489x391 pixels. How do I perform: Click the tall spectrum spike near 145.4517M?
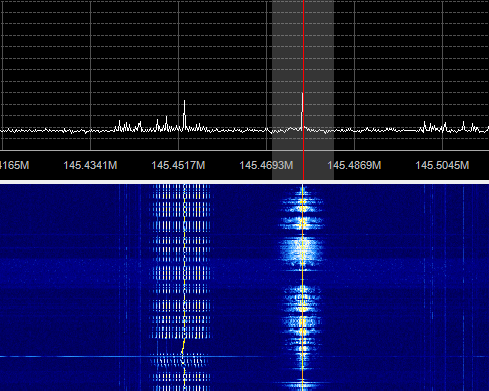pyautogui.click(x=184, y=113)
